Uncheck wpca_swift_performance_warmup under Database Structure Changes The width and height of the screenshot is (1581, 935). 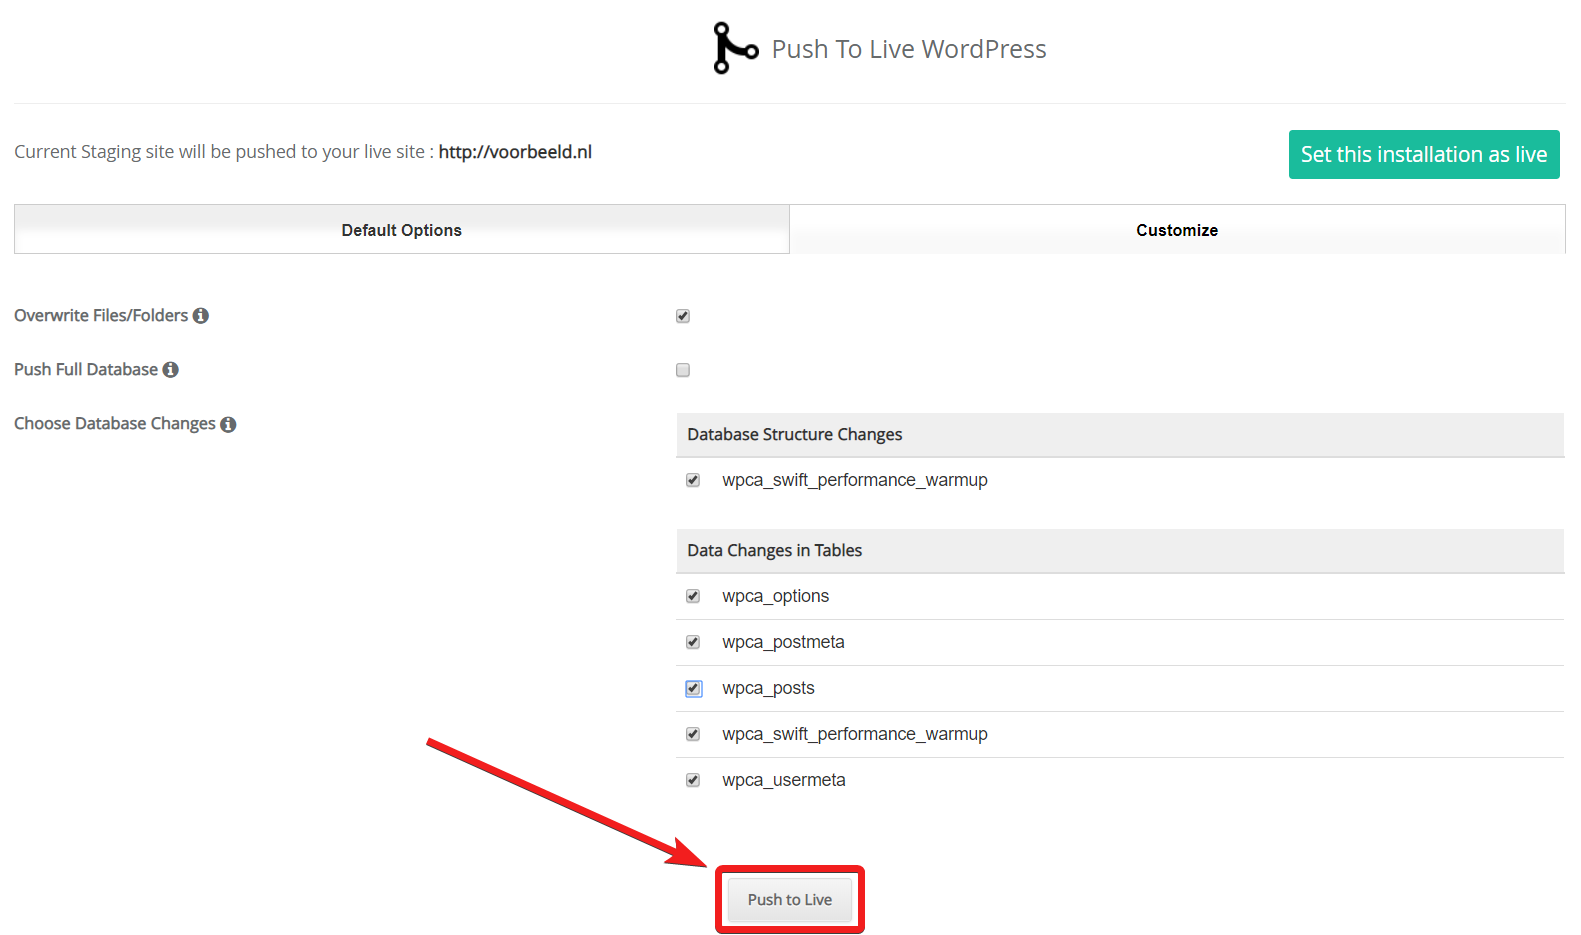(693, 480)
